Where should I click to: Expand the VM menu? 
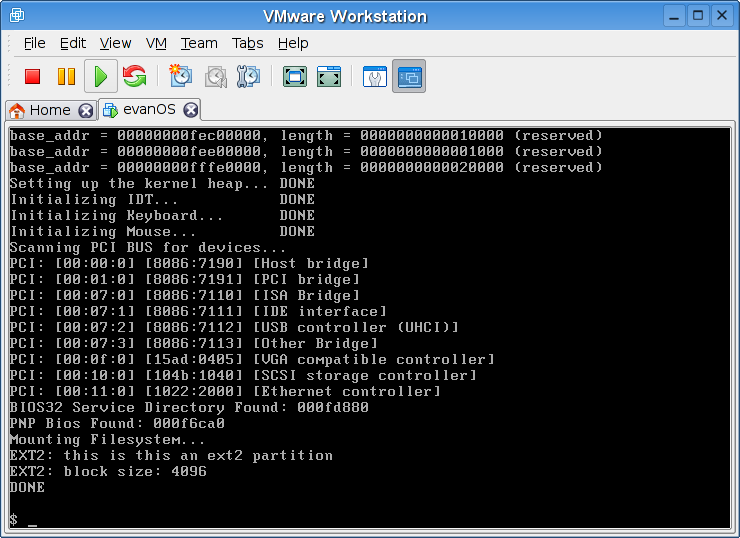pos(156,43)
